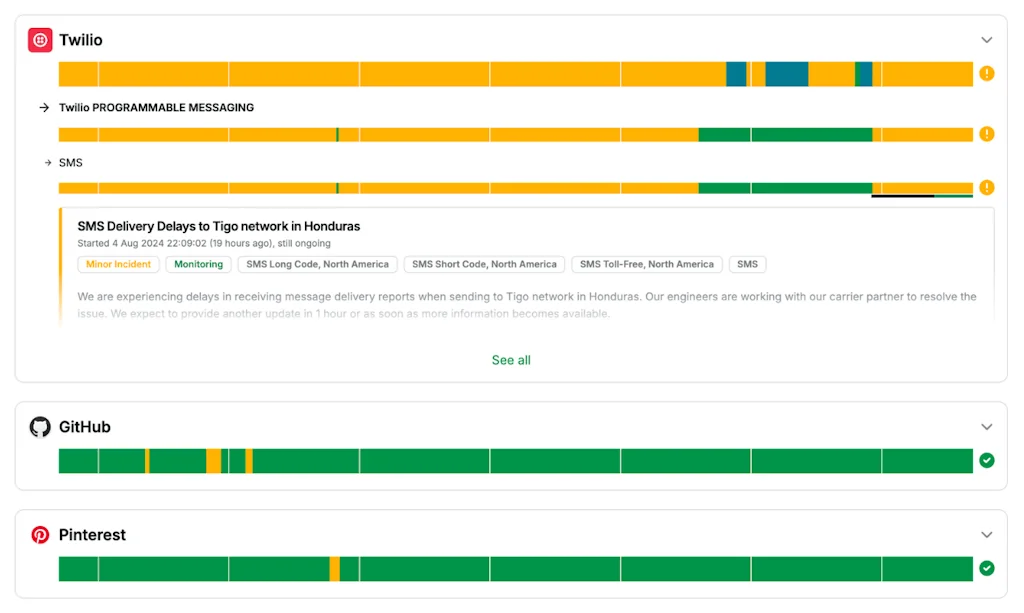
Task: Click Pinterest's green checkmark status icon
Action: (x=987, y=568)
